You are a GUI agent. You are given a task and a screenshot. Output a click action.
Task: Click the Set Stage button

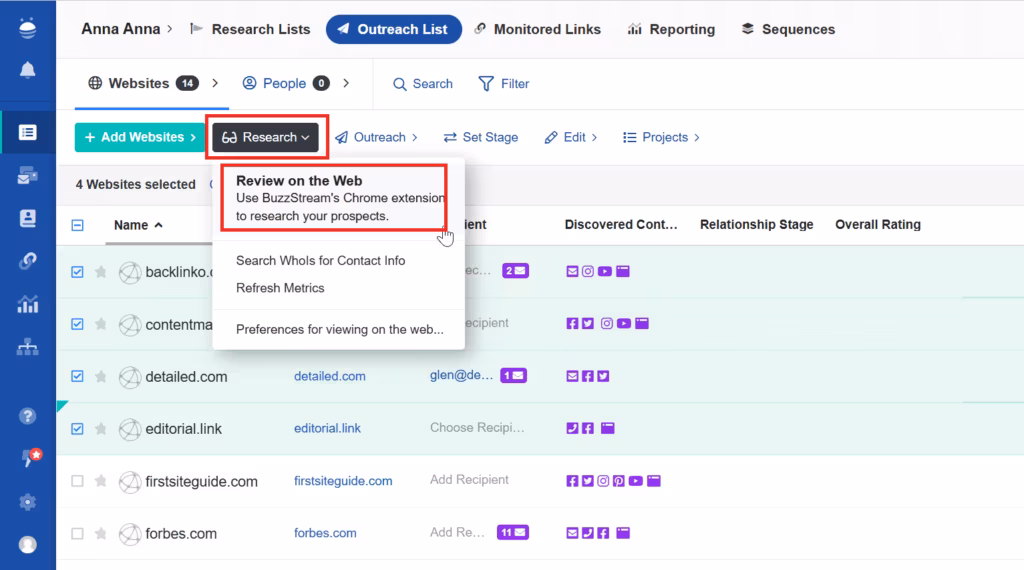click(x=481, y=137)
